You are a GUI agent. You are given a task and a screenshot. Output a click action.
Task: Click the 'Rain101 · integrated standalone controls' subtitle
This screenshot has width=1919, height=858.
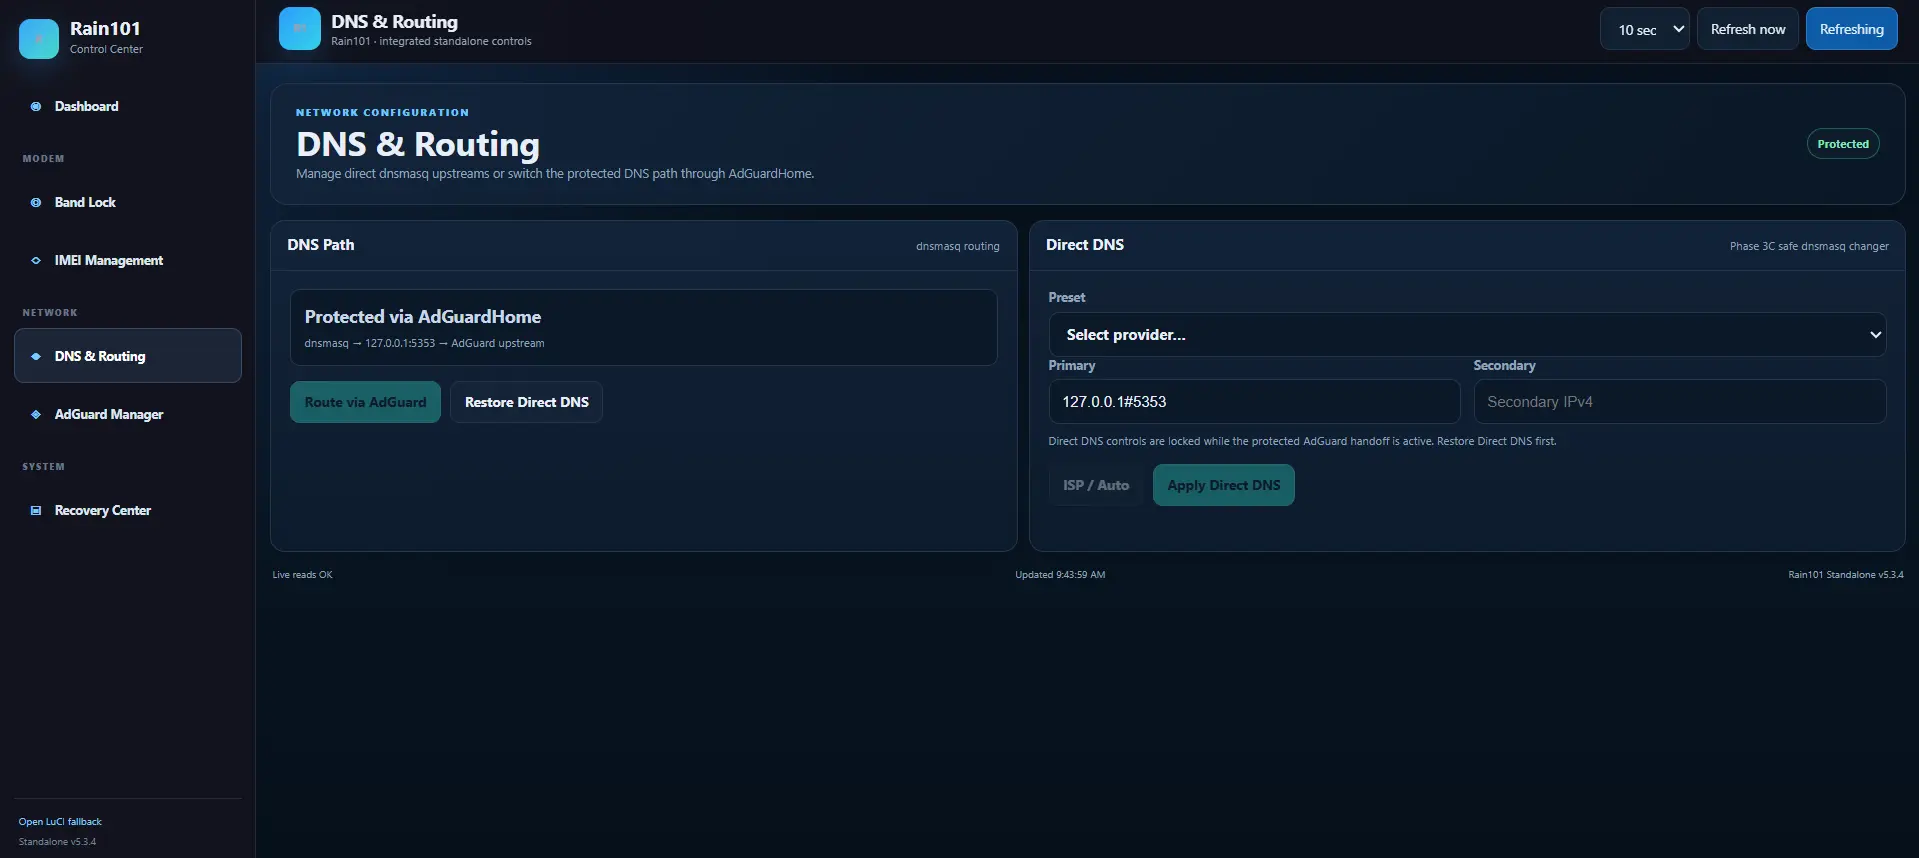(431, 41)
